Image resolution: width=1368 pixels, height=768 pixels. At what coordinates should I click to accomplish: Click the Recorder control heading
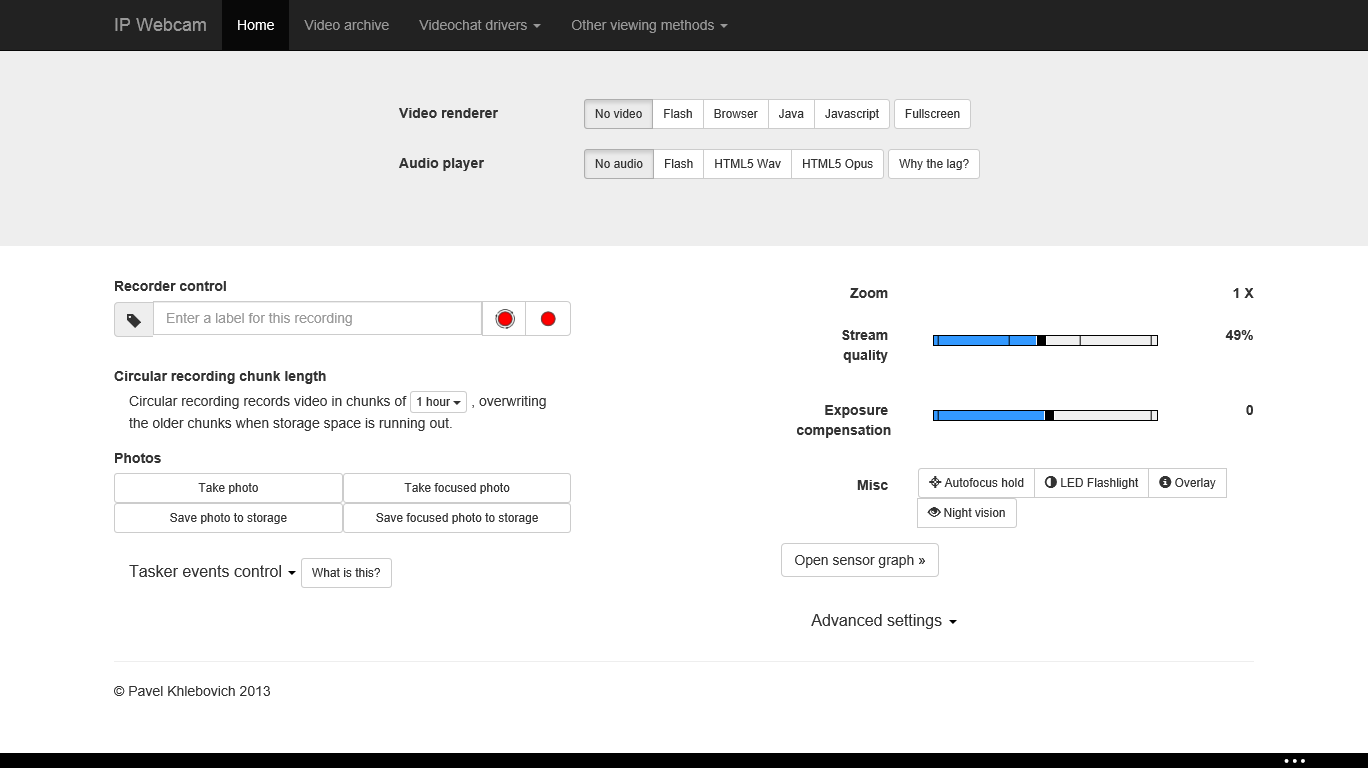click(170, 286)
